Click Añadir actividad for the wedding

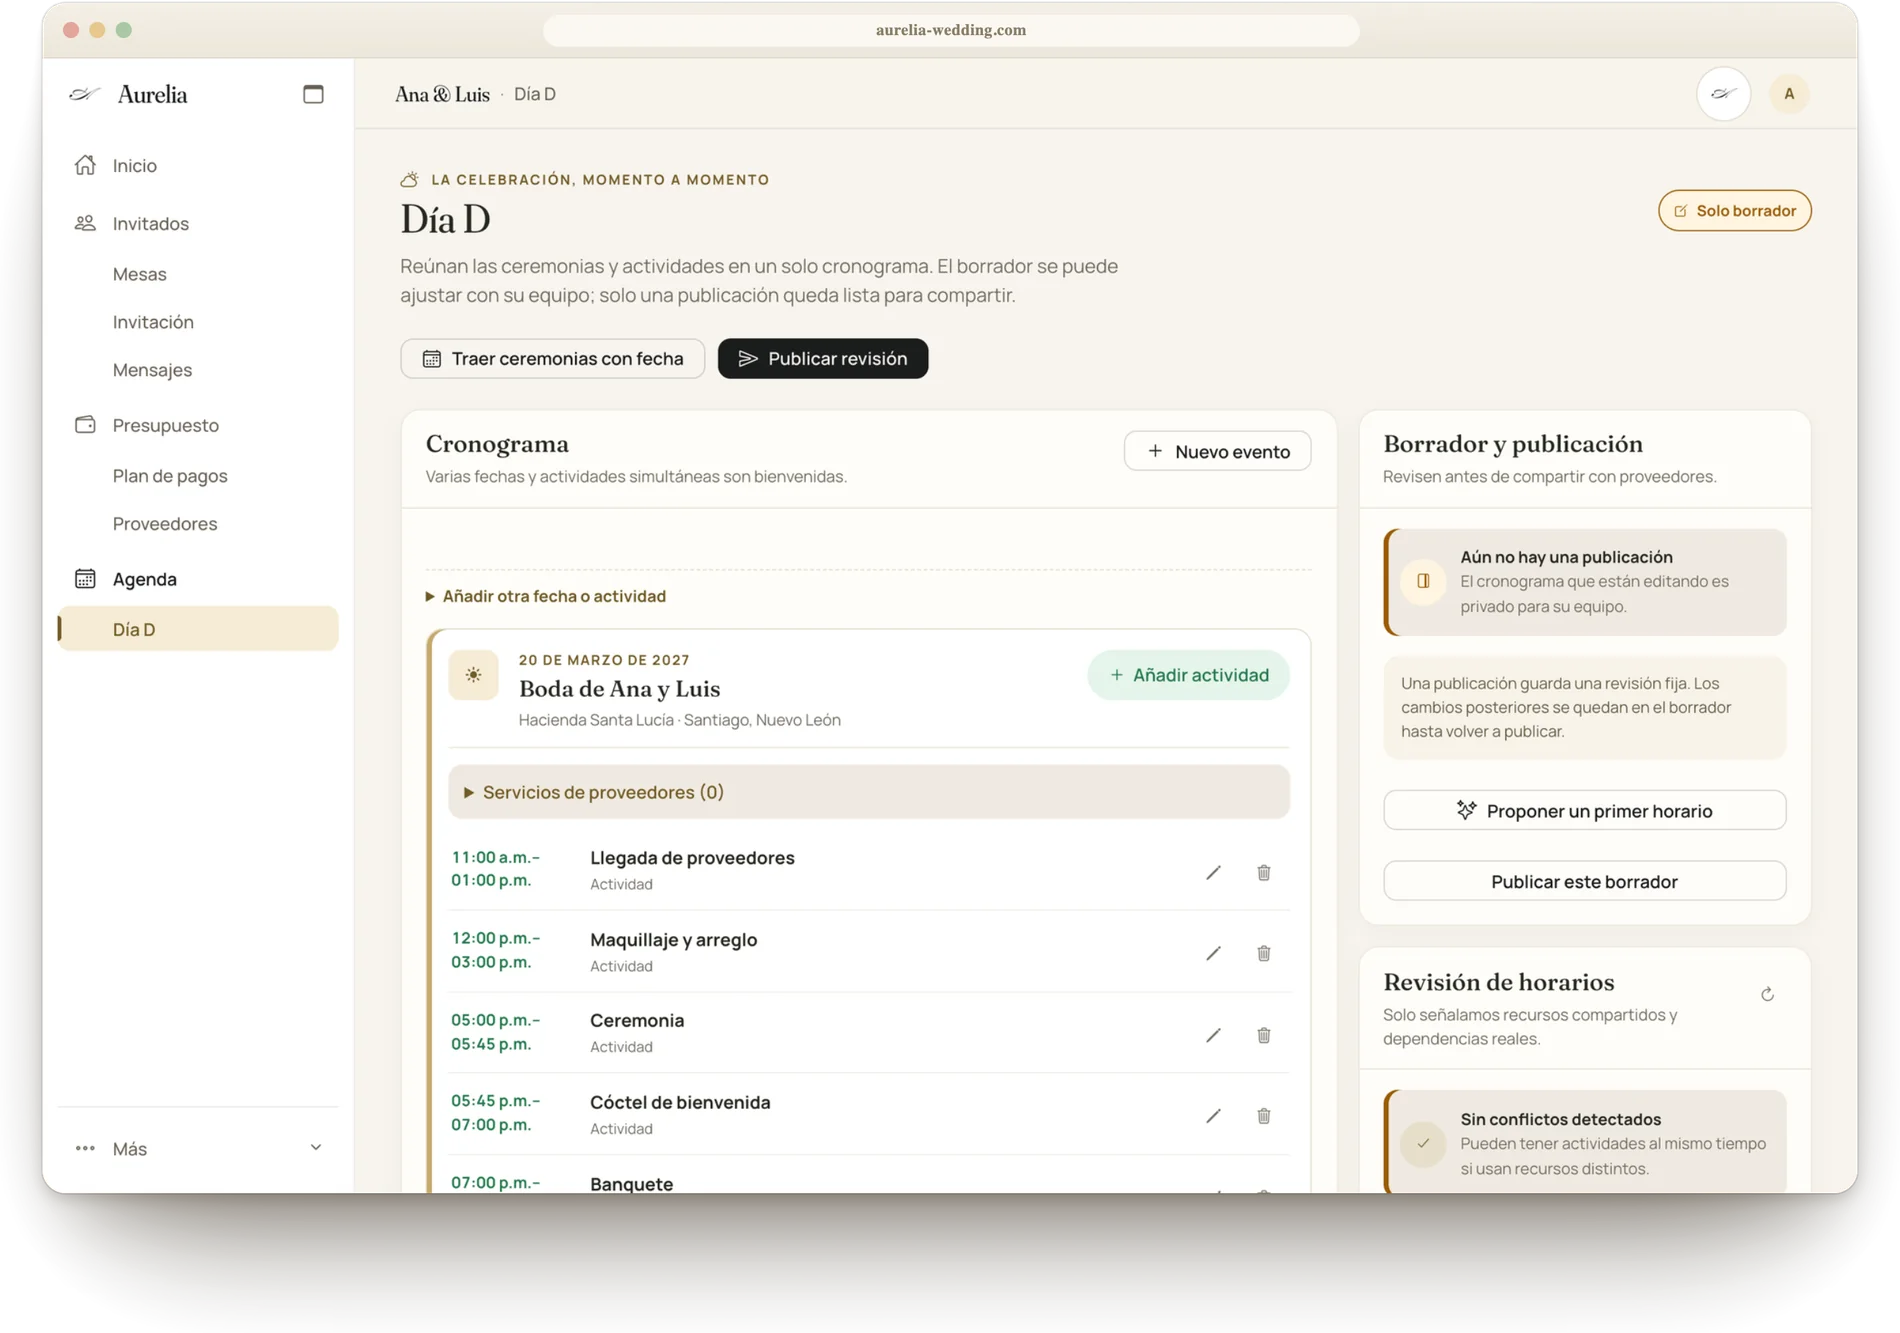tap(1188, 675)
